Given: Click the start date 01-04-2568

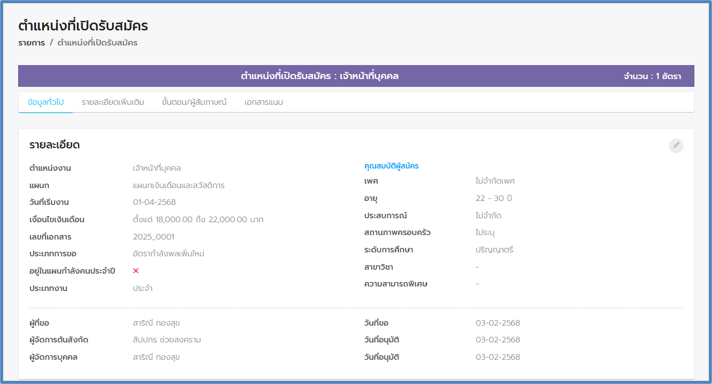Looking at the screenshot, I should [154, 202].
